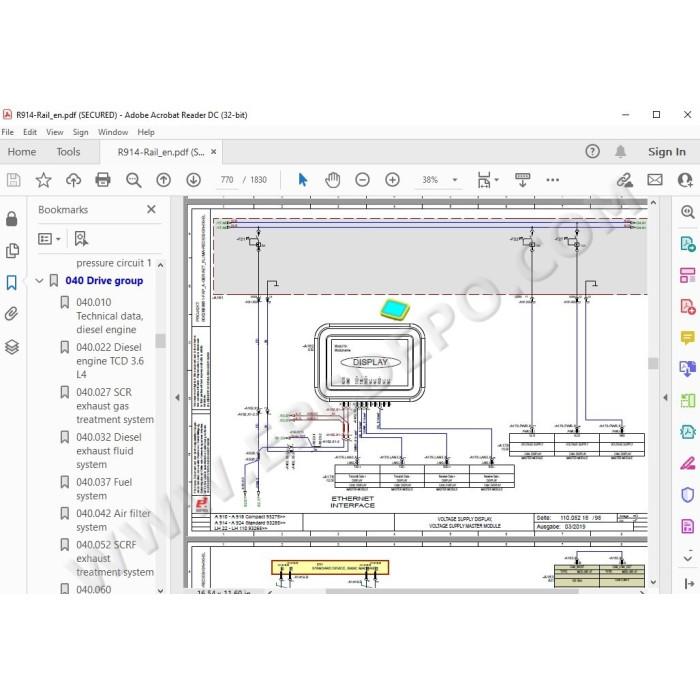This screenshot has height=700, width=700.
Task: Add a new bookmark icon
Action: (x=81, y=239)
